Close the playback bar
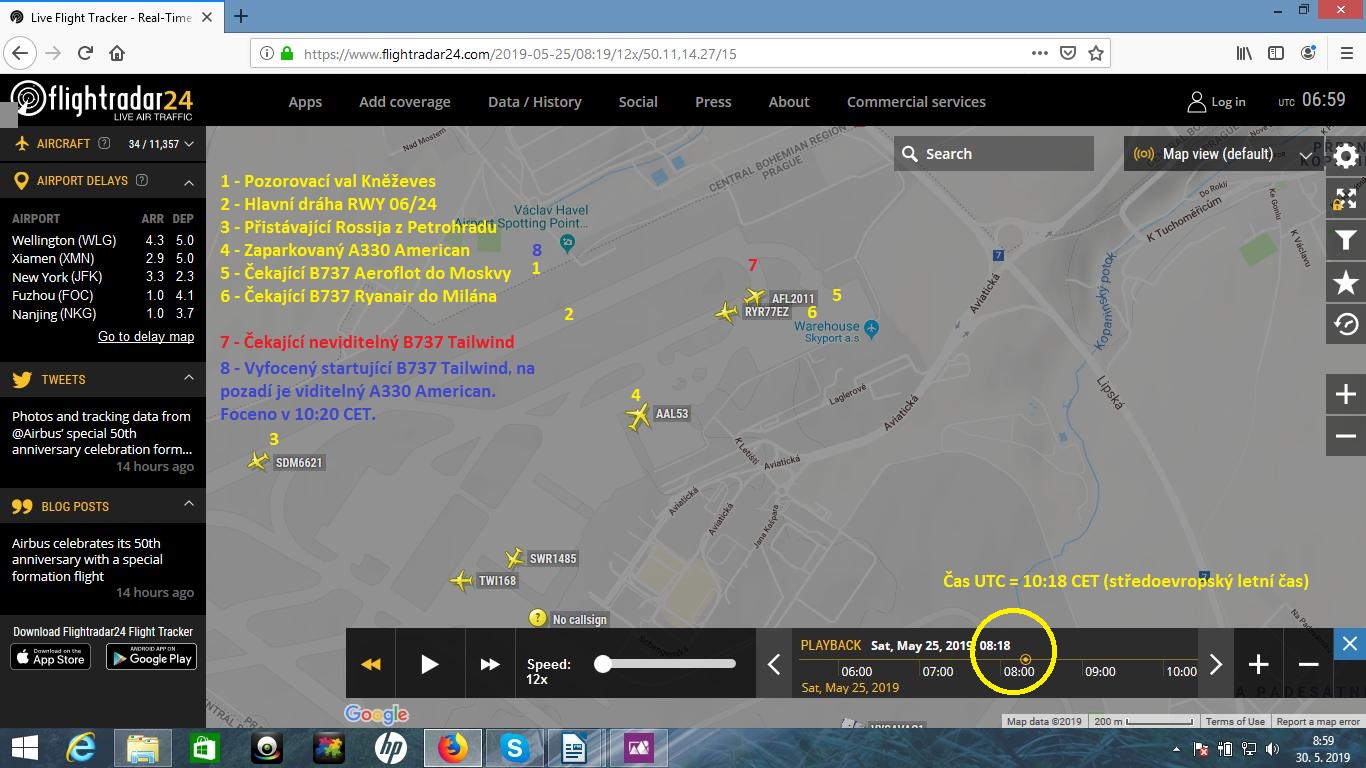This screenshot has width=1366, height=768. coord(1349,643)
